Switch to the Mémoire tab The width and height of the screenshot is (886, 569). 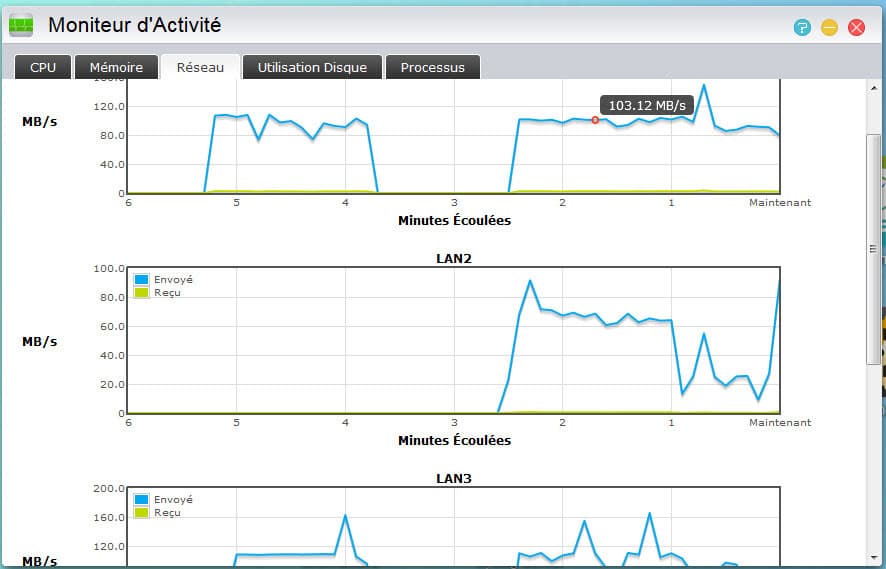[x=116, y=67]
